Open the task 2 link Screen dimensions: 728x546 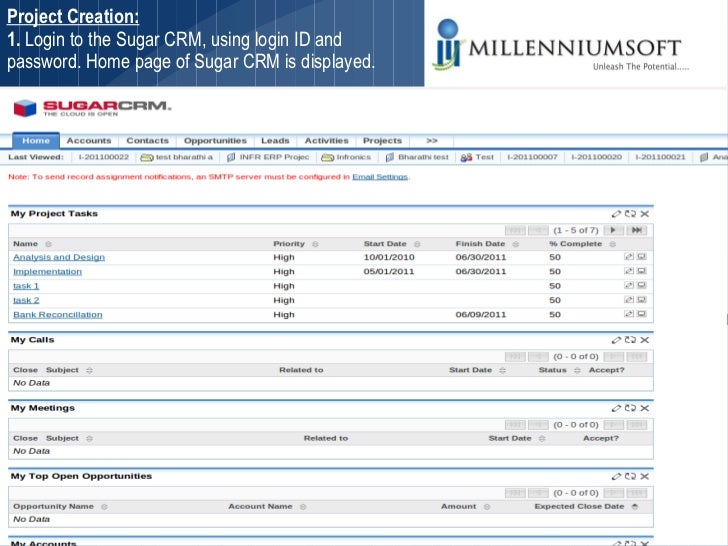26,300
